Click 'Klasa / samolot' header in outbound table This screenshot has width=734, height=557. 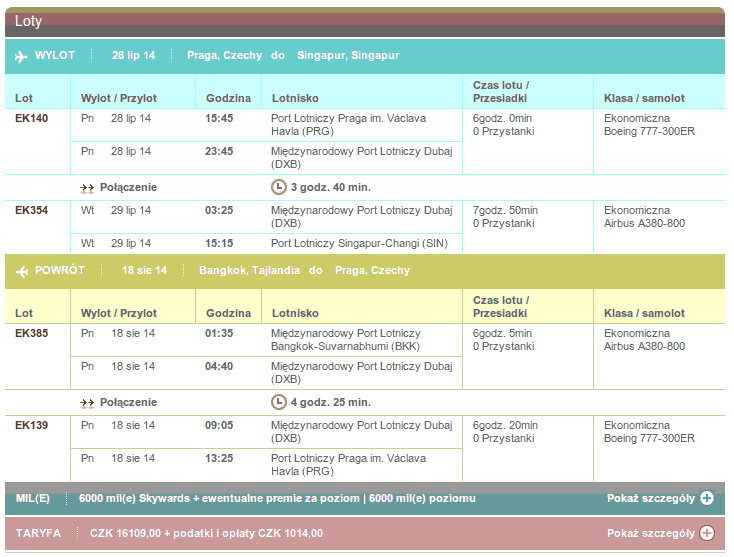point(644,98)
